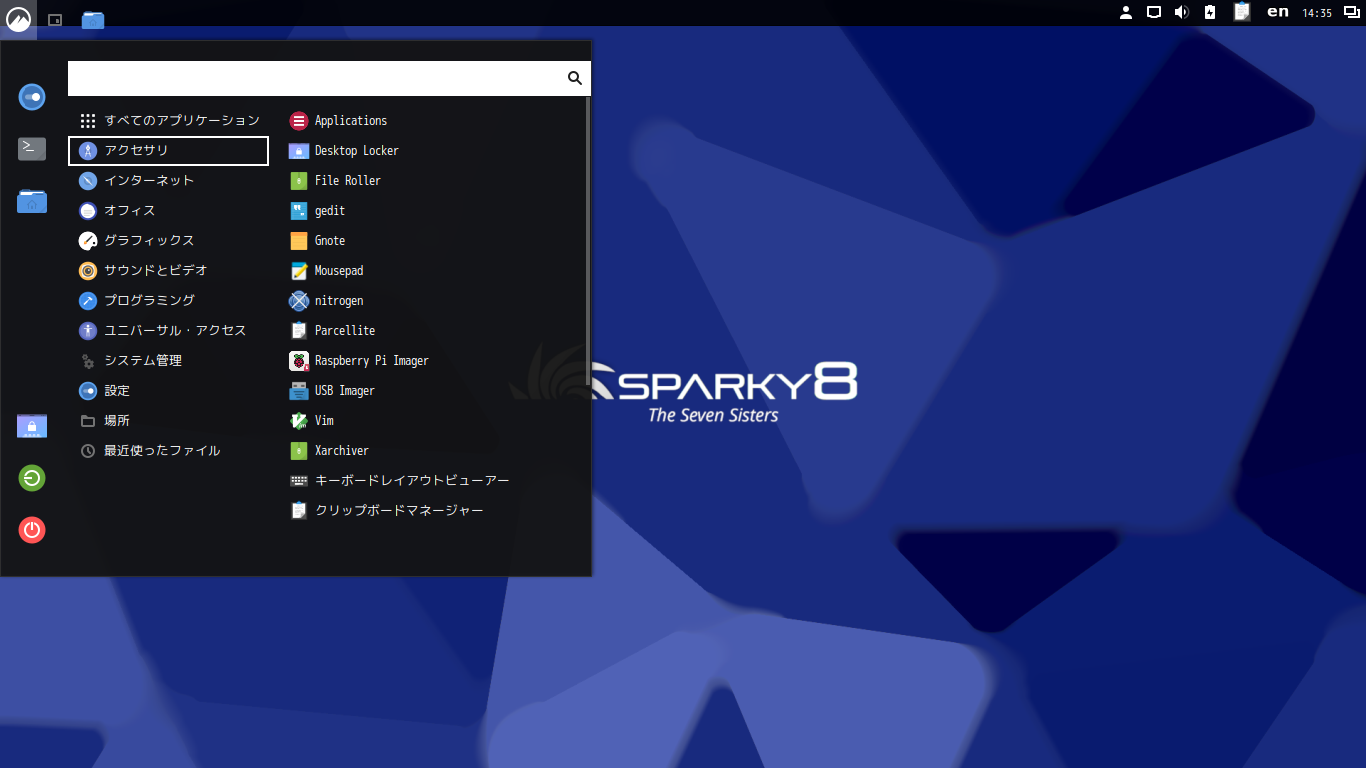Open the 設定 category
Viewport: 1366px width, 768px height.
[168, 390]
